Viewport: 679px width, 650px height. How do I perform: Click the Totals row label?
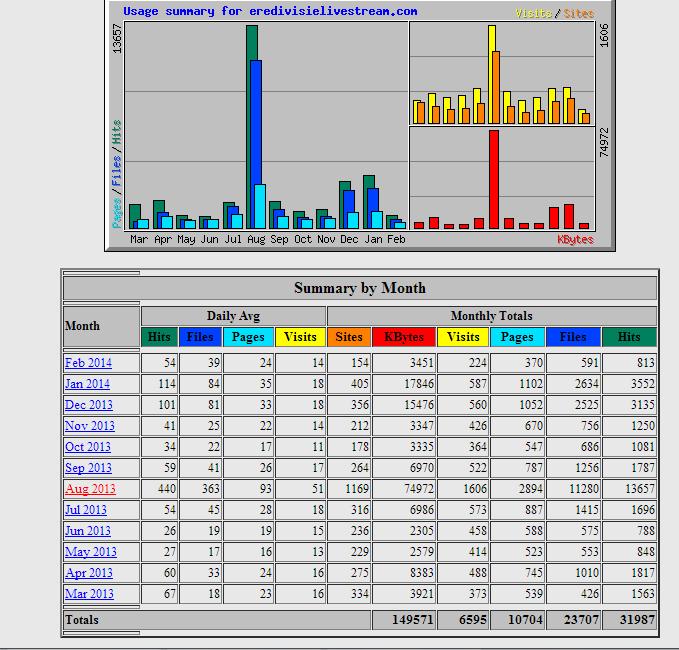point(82,620)
